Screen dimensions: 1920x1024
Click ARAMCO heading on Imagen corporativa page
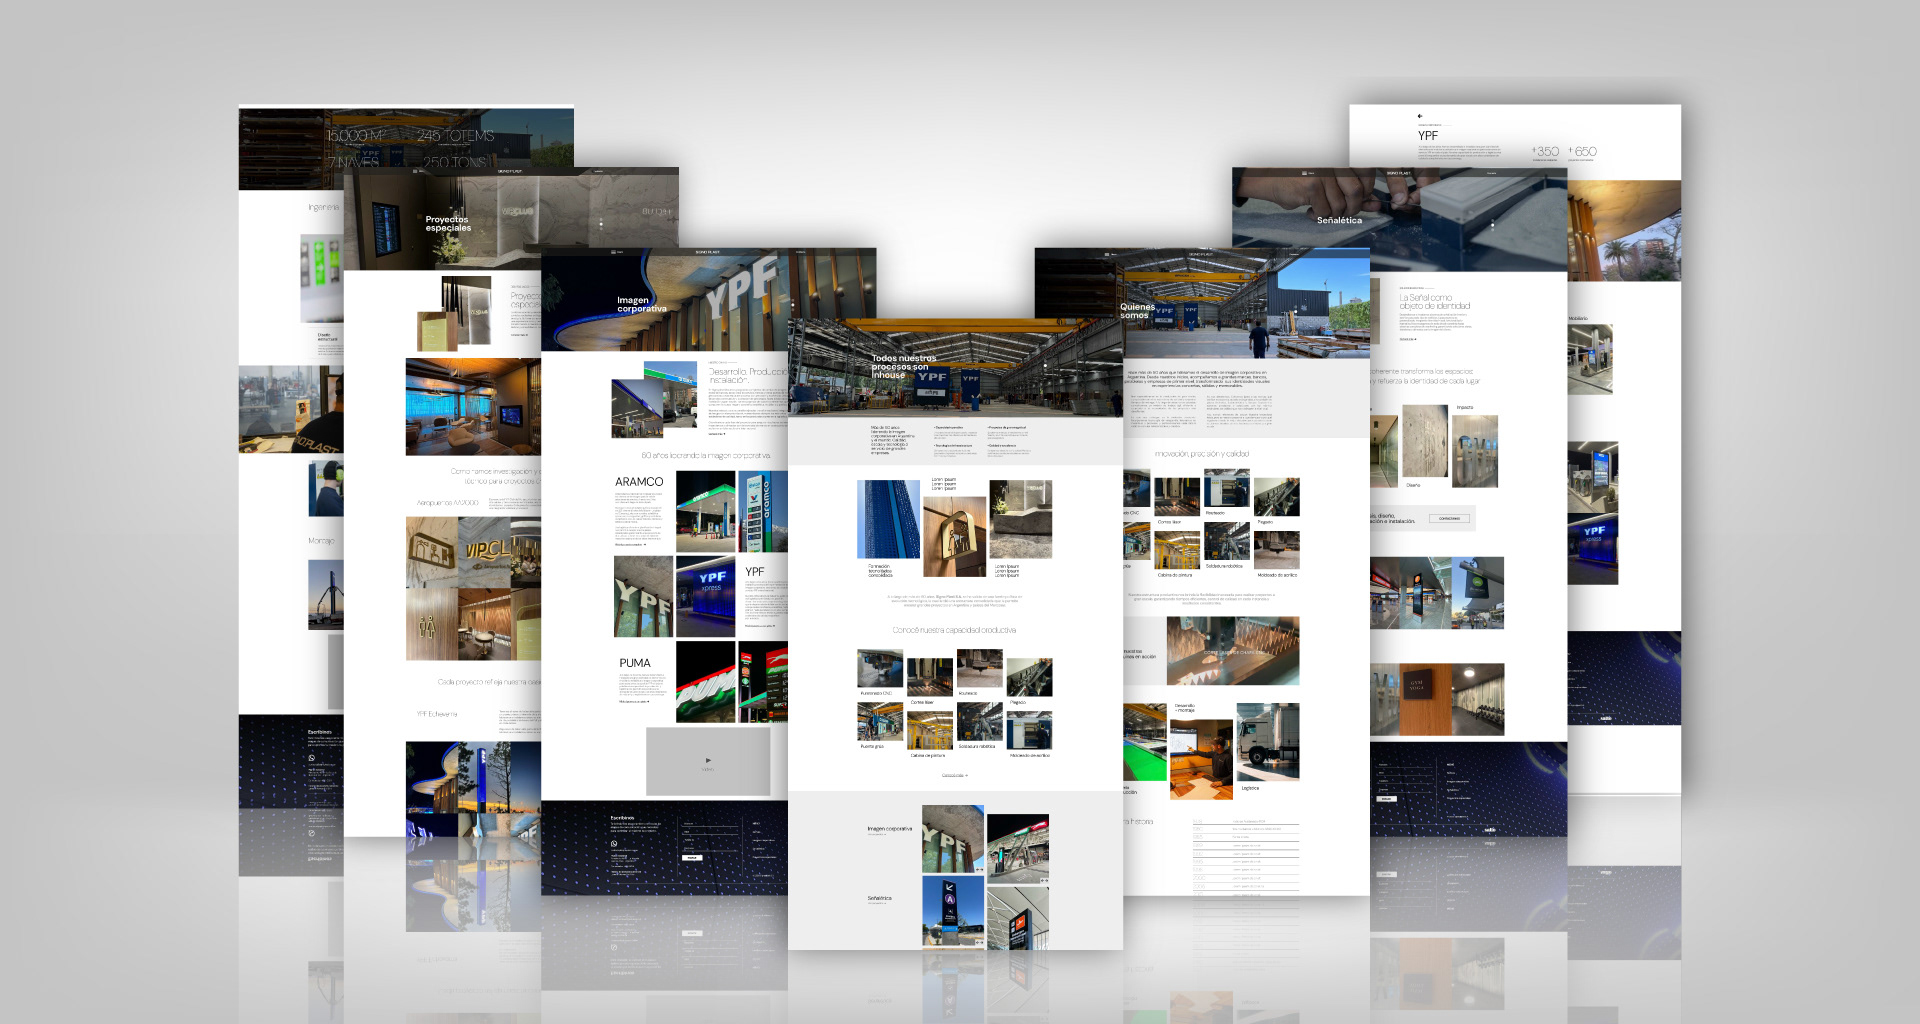click(x=639, y=482)
